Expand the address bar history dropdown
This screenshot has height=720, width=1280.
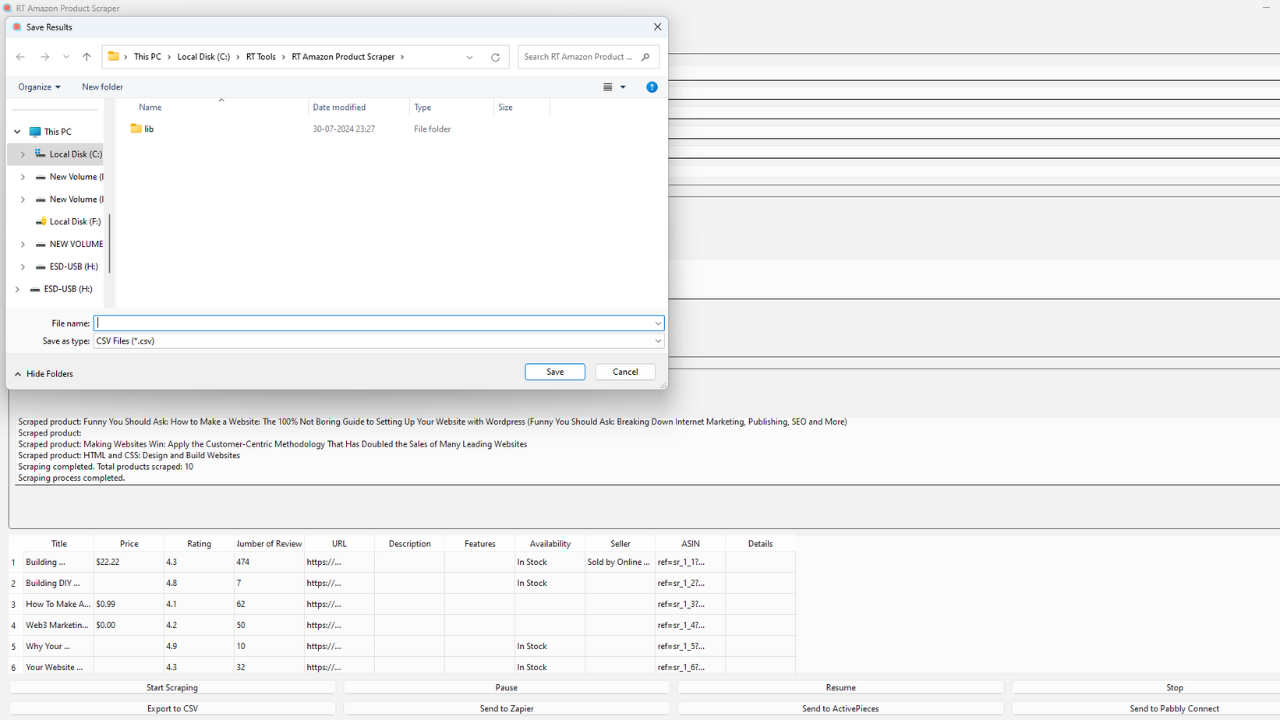click(469, 57)
